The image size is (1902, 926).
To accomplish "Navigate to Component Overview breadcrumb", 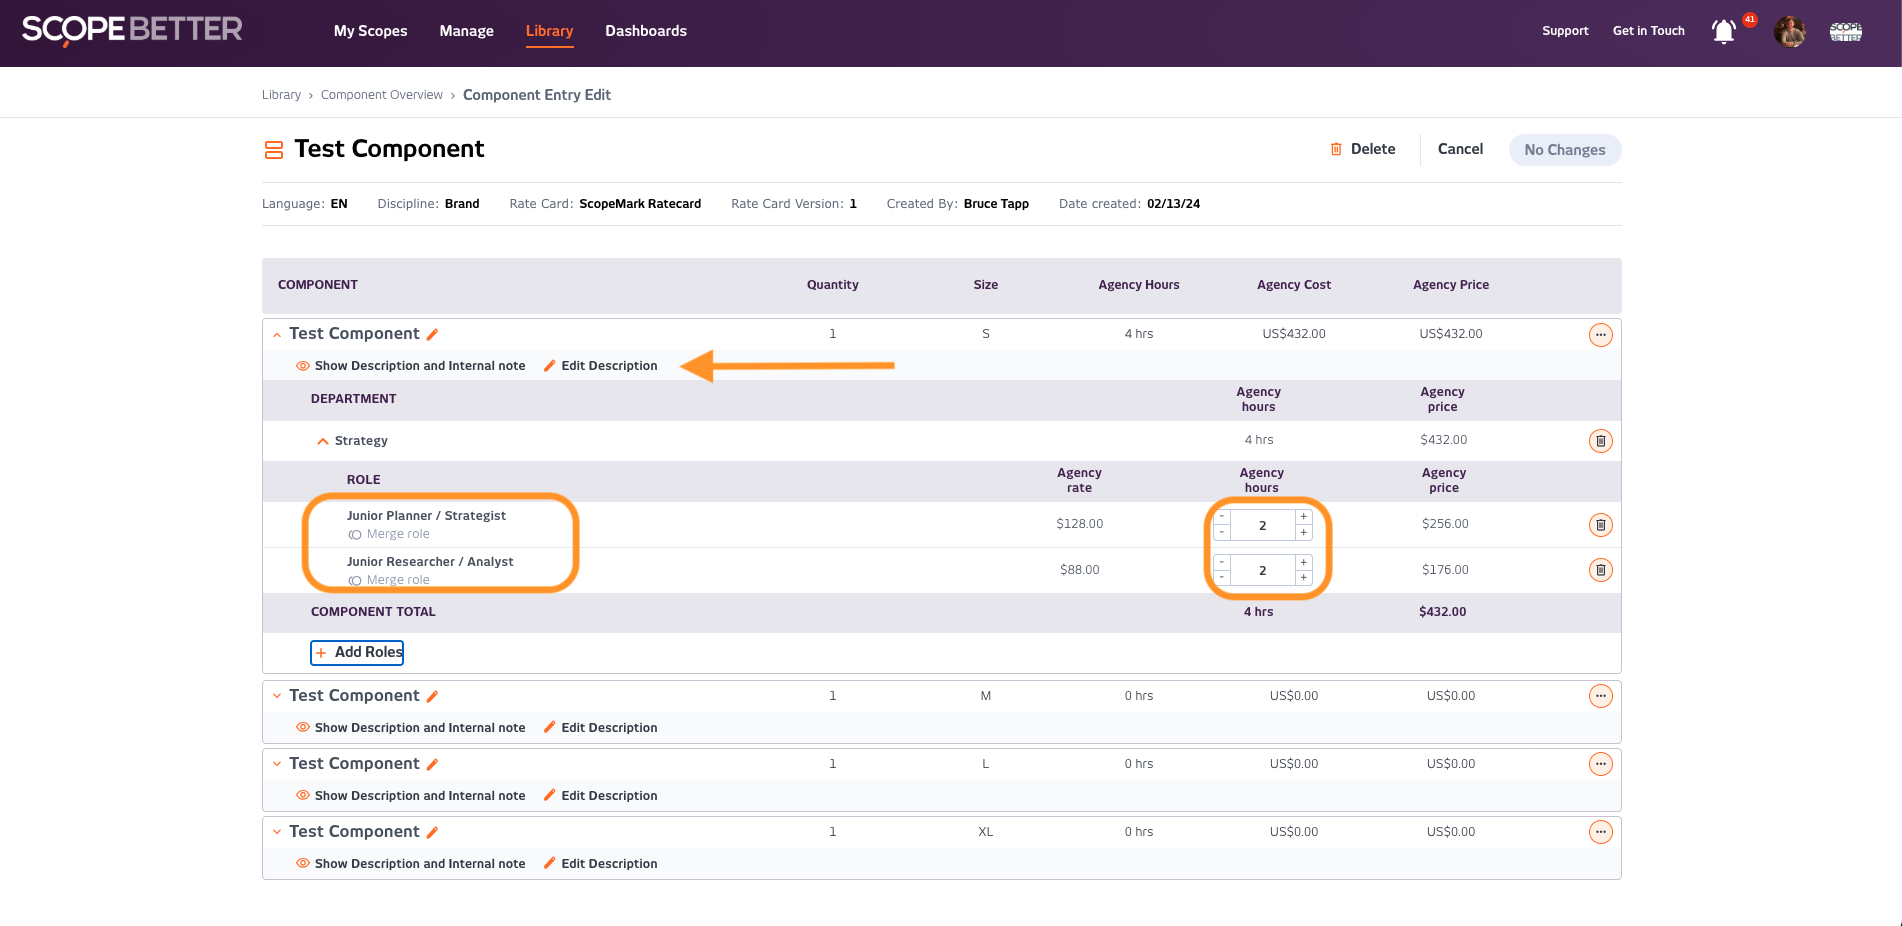I will coord(381,95).
